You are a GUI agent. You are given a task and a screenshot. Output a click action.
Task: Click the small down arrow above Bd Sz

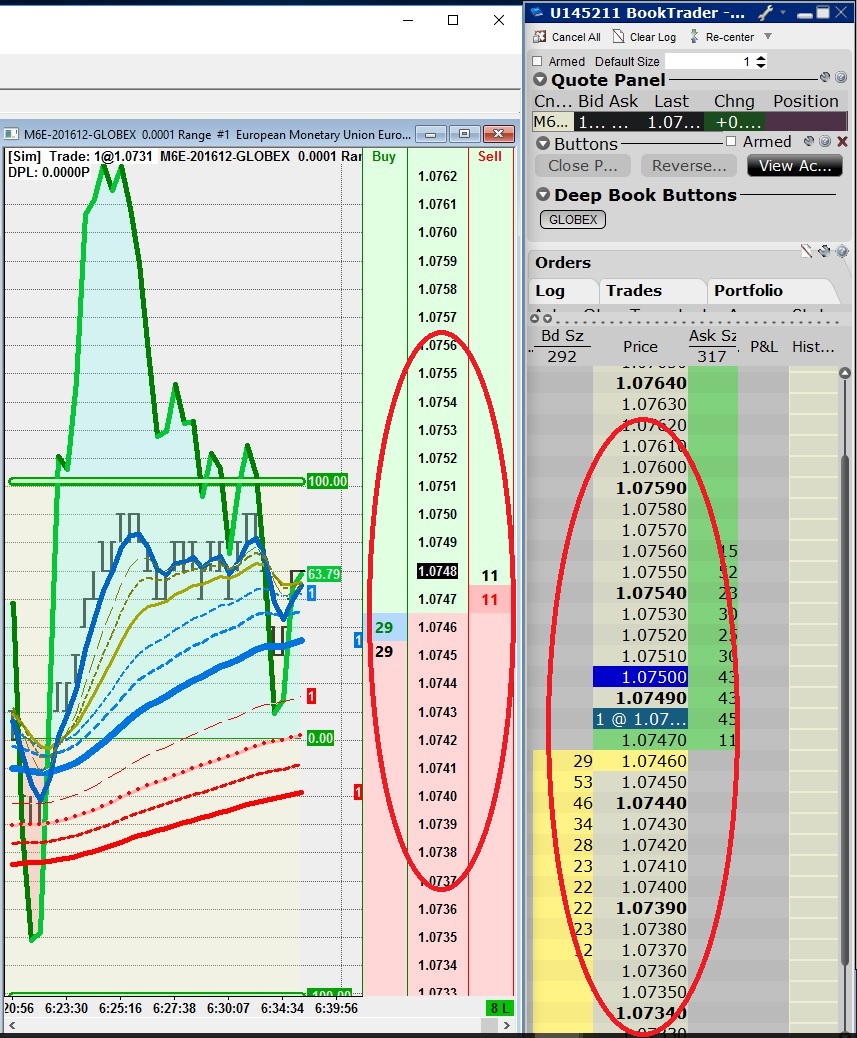[x=547, y=318]
